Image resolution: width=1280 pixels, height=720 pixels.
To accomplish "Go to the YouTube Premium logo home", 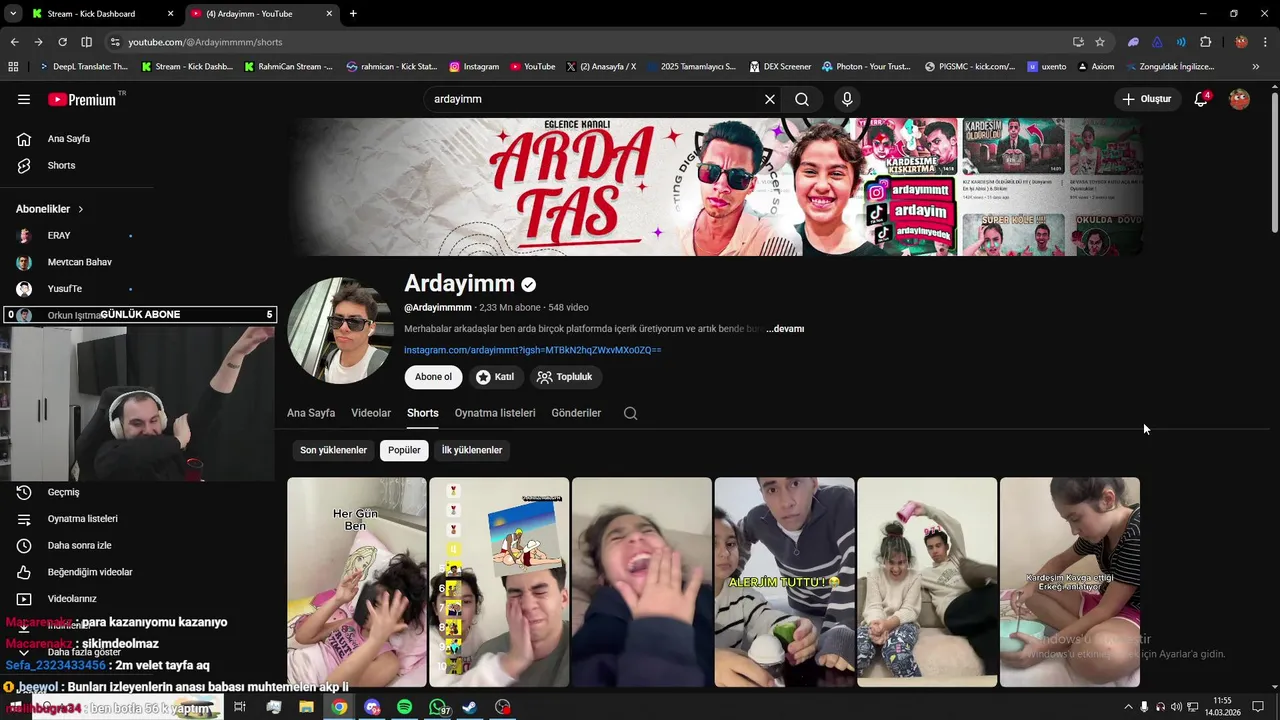I will (84, 99).
